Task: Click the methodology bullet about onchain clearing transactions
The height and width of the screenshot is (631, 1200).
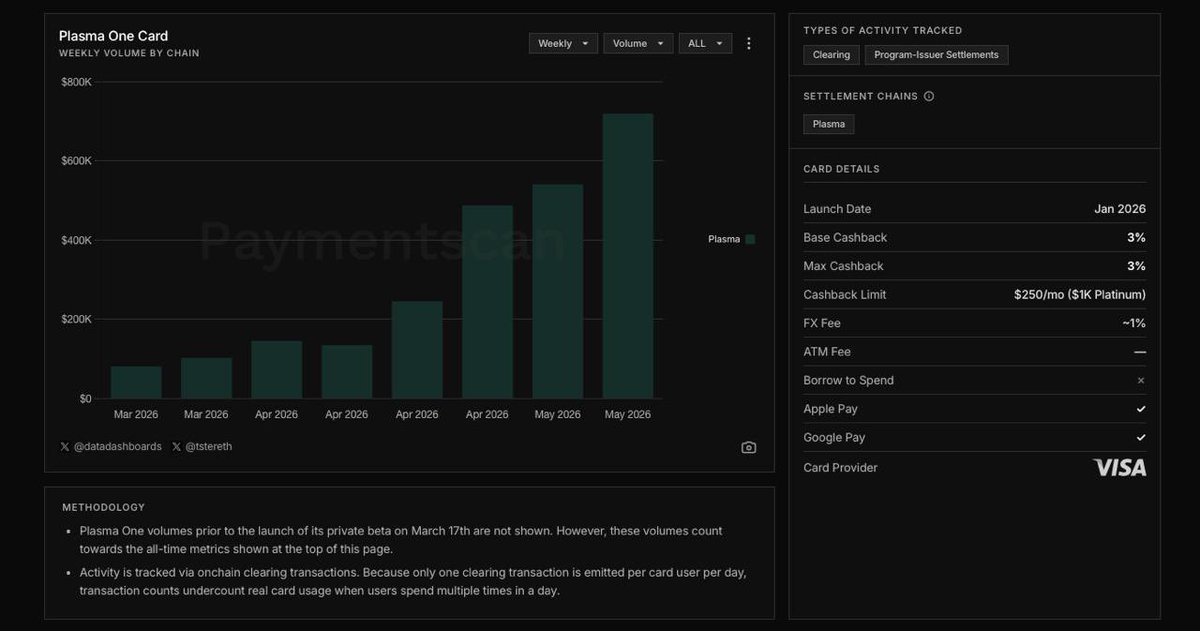Action: click(x=413, y=581)
